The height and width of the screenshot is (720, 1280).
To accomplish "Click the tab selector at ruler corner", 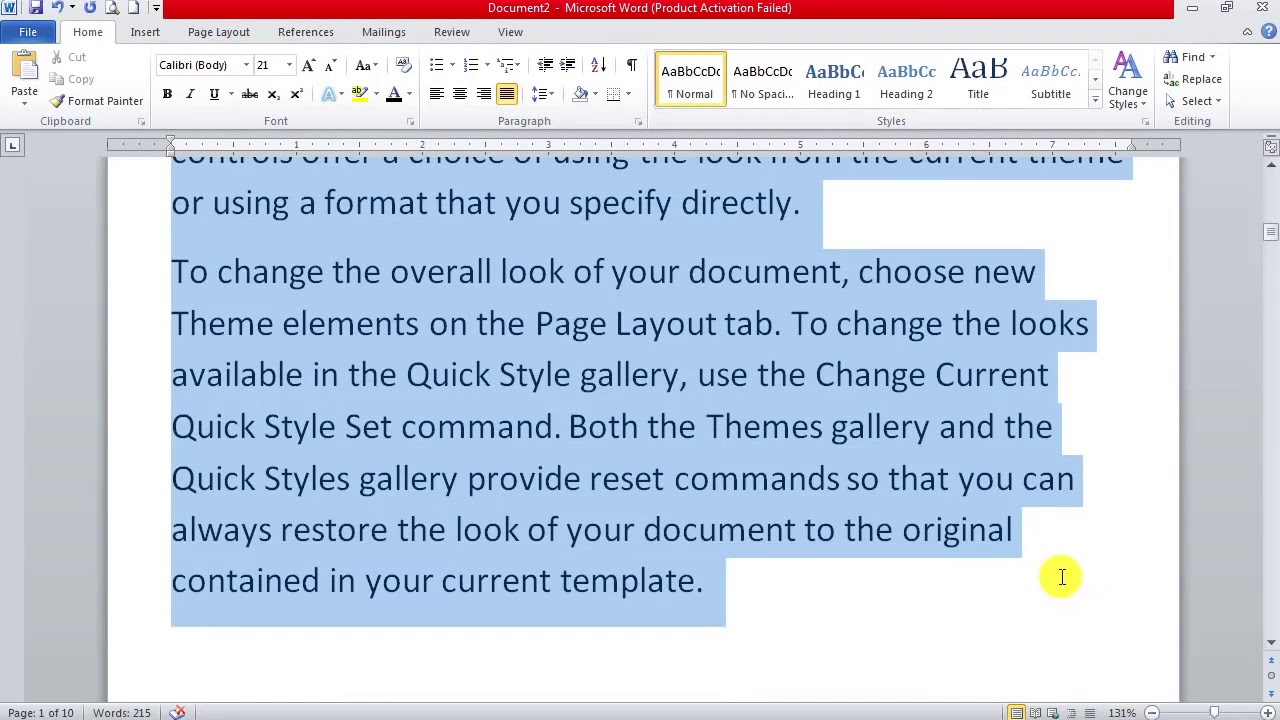I will tap(12, 145).
